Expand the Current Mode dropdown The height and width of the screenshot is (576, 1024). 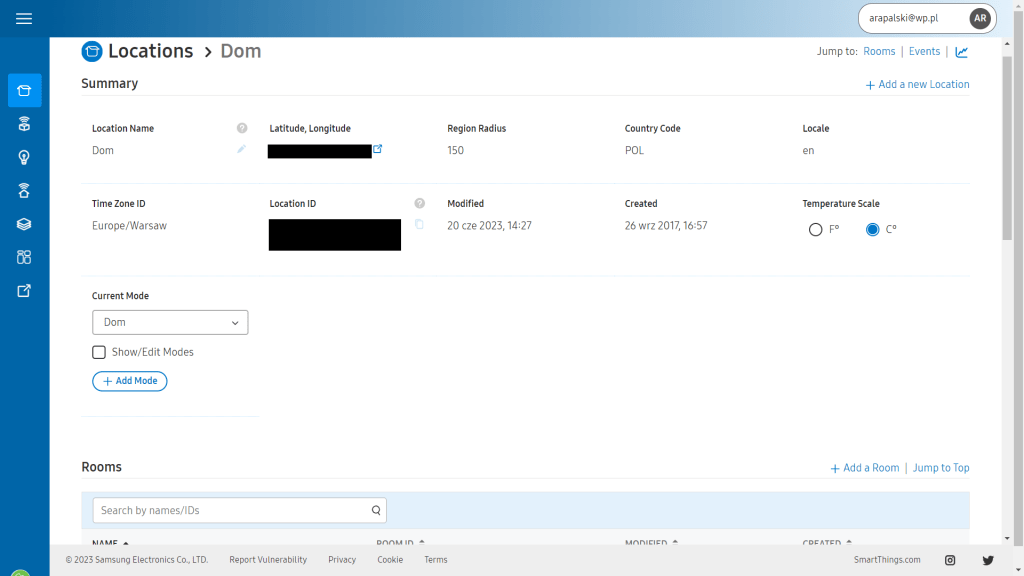(170, 322)
